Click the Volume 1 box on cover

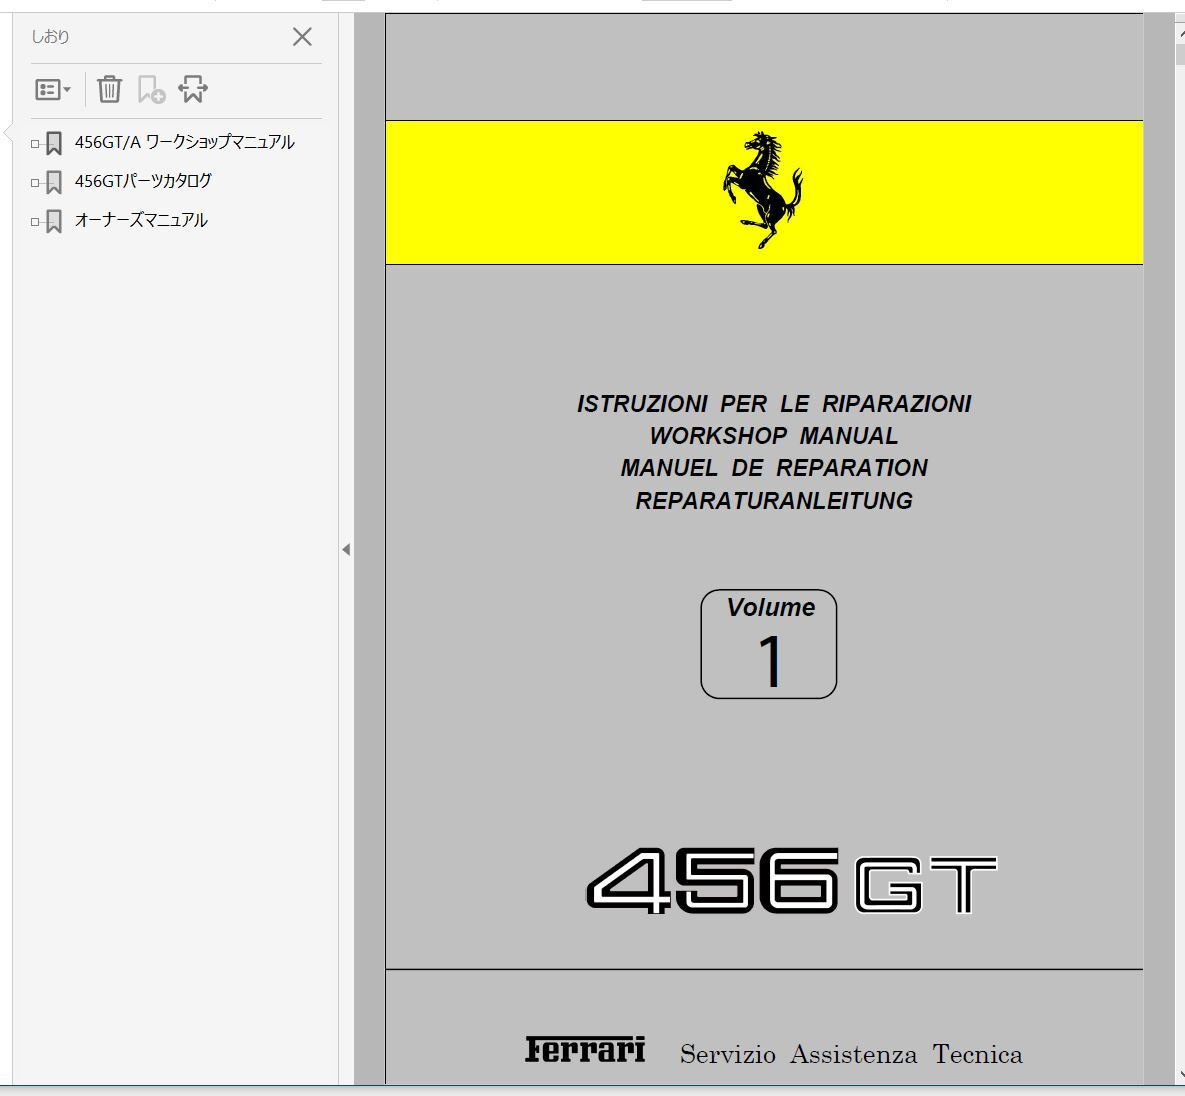pyautogui.click(x=769, y=644)
